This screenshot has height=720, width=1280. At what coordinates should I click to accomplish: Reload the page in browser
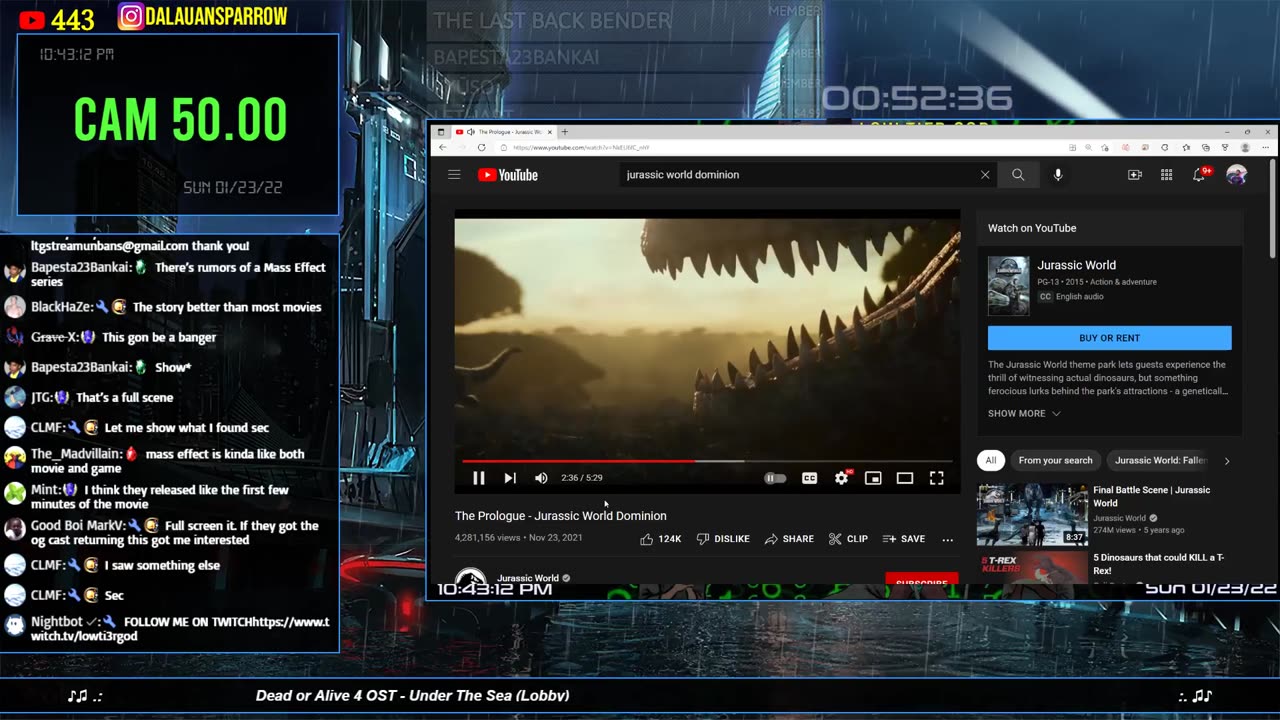[x=481, y=147]
